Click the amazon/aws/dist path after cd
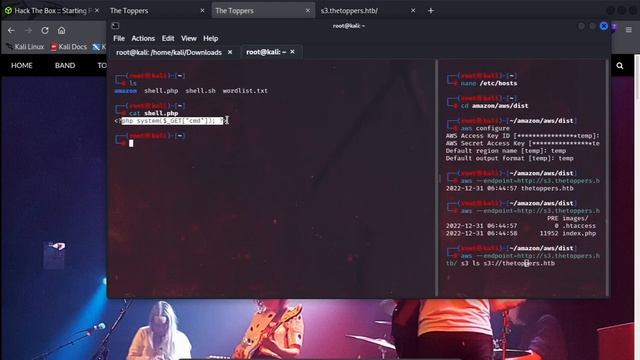The image size is (640, 360). click(500, 106)
